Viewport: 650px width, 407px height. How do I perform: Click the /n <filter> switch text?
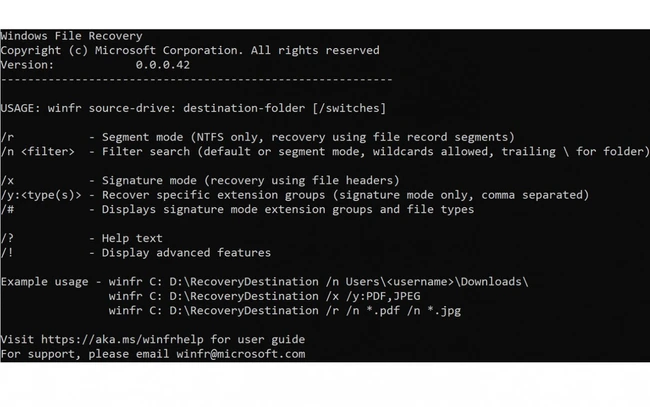click(37, 152)
